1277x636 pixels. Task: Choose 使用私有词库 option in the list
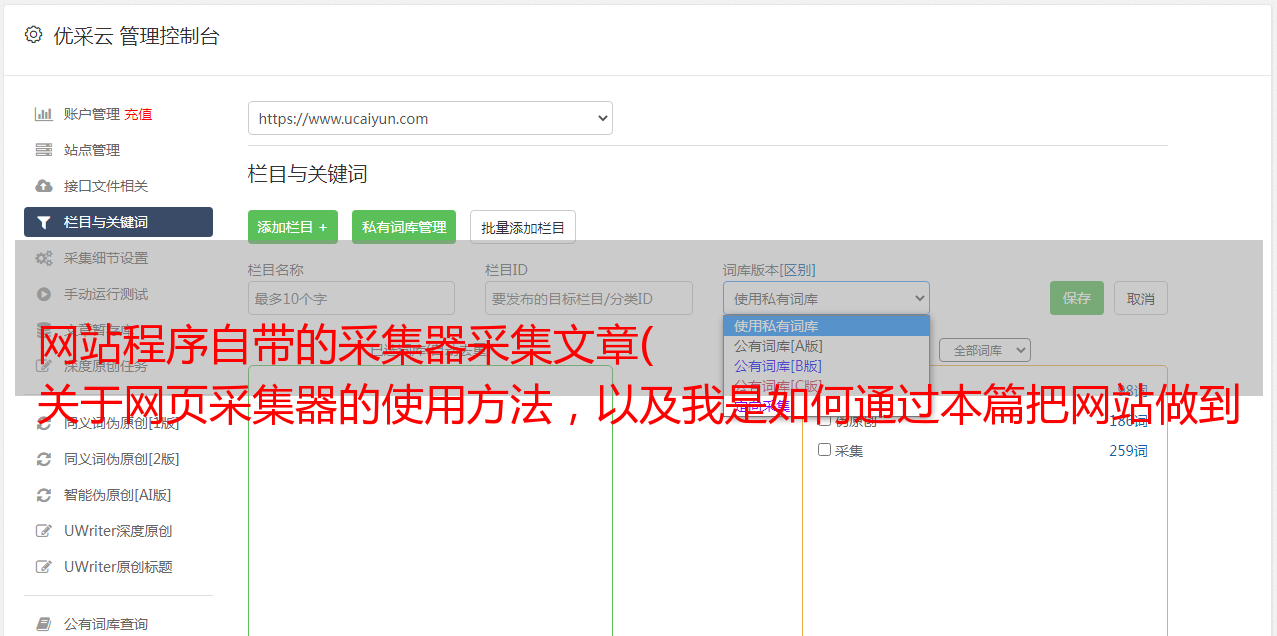pyautogui.click(x=826, y=326)
